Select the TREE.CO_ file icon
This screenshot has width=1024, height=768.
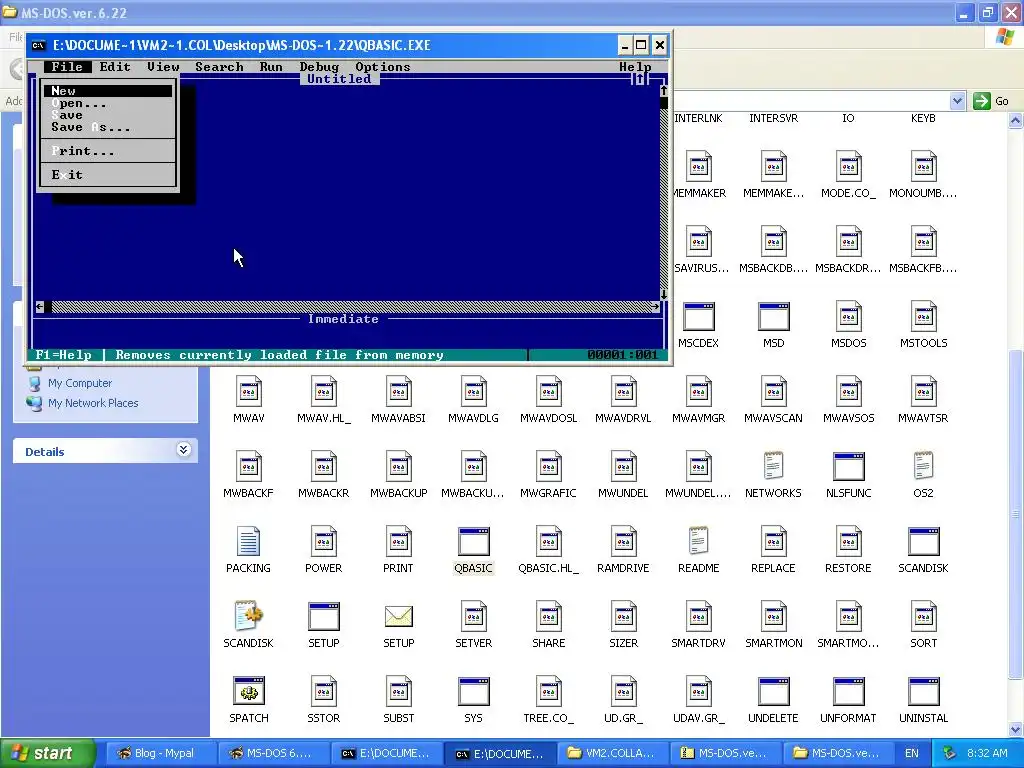(549, 692)
